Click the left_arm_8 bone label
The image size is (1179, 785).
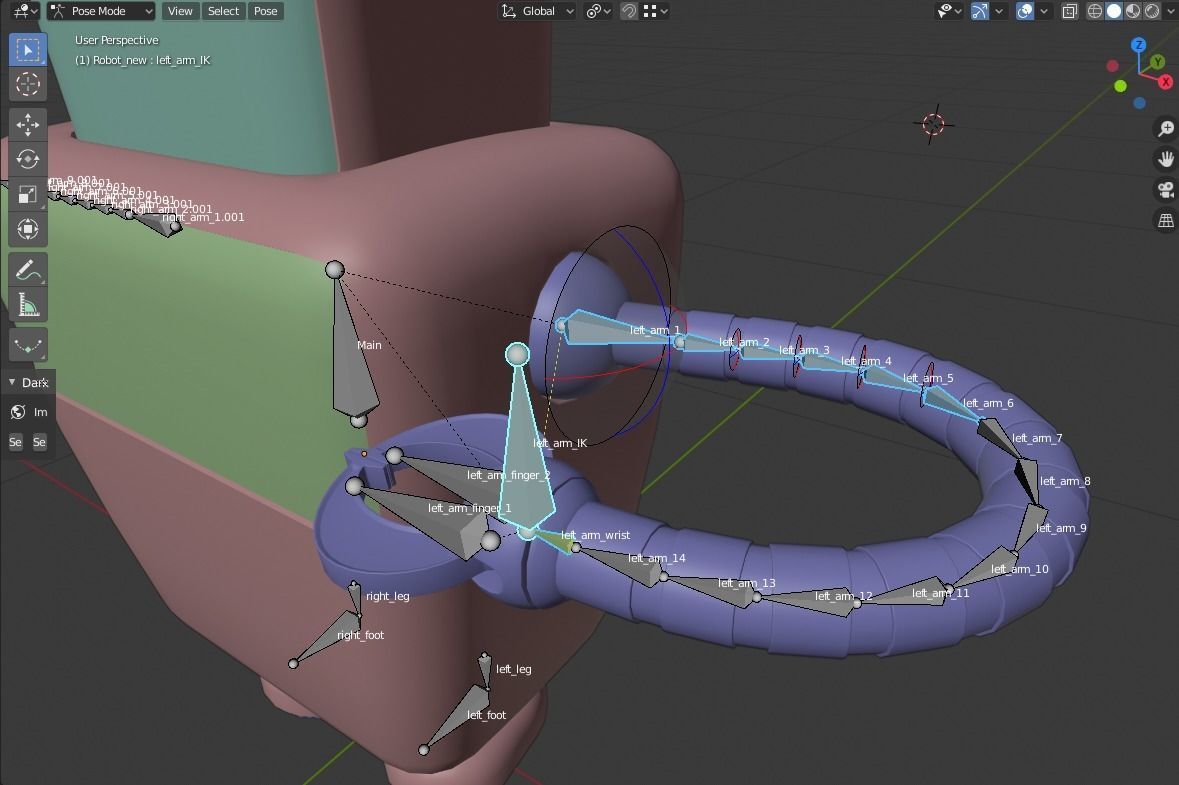1065,481
